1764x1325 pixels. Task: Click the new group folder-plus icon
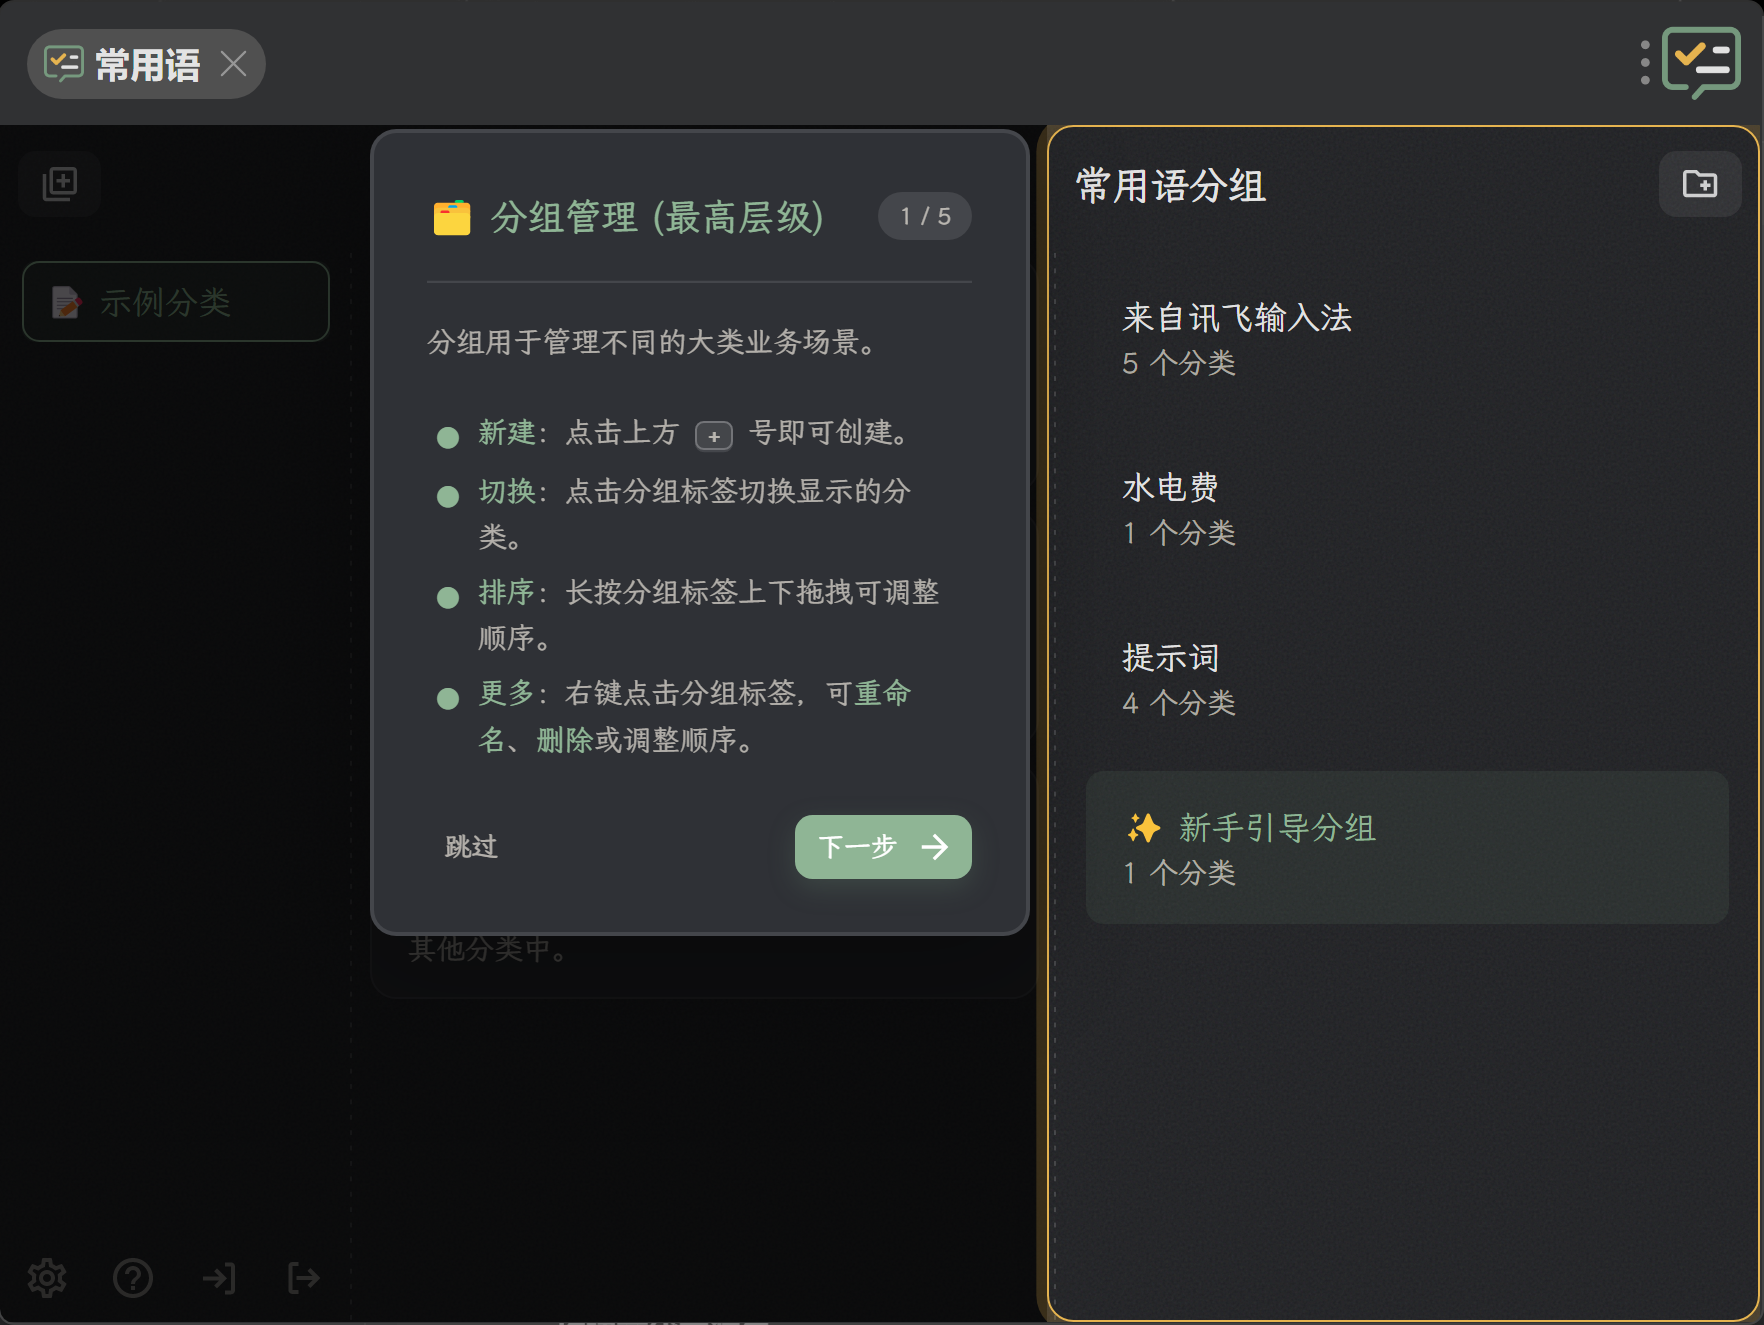1699,184
